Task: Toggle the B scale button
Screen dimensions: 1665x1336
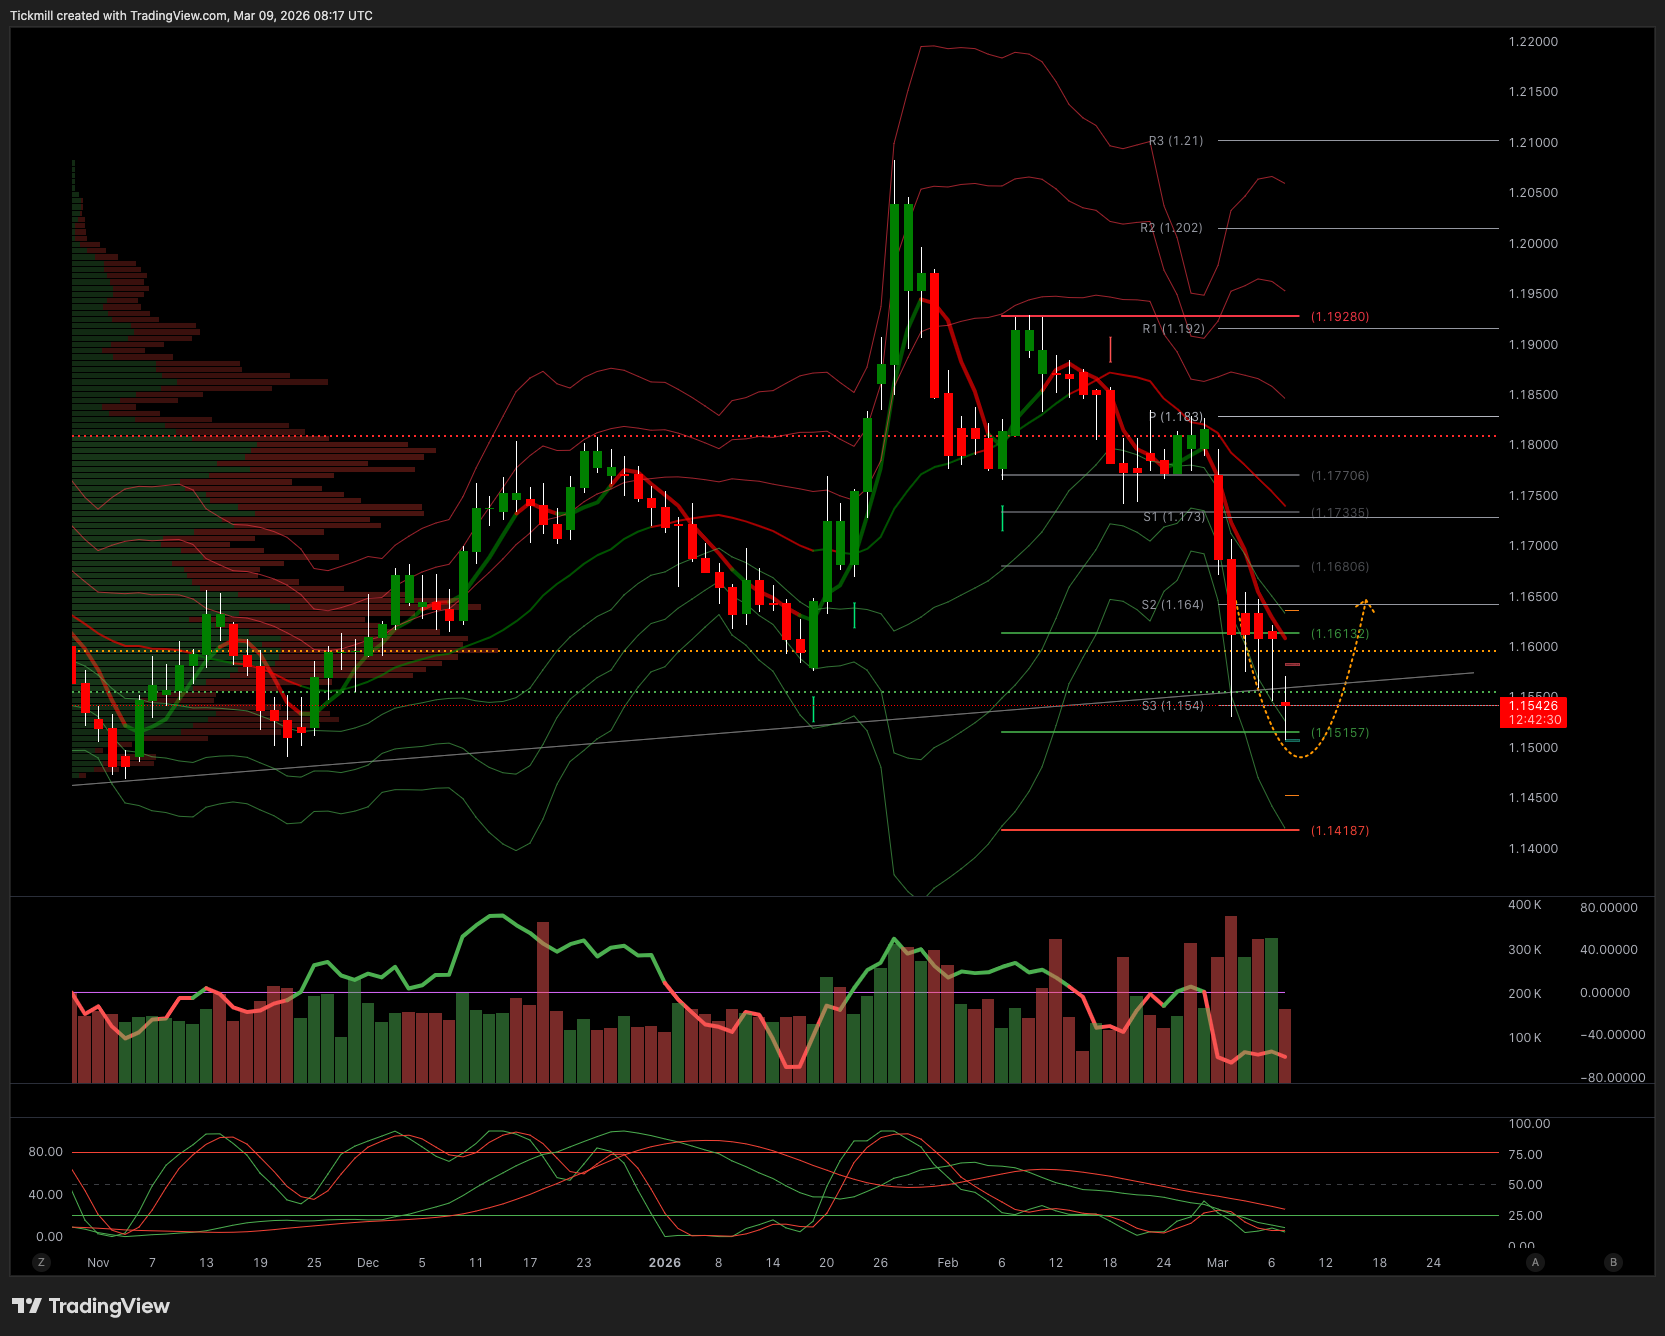Action: tap(1612, 1262)
